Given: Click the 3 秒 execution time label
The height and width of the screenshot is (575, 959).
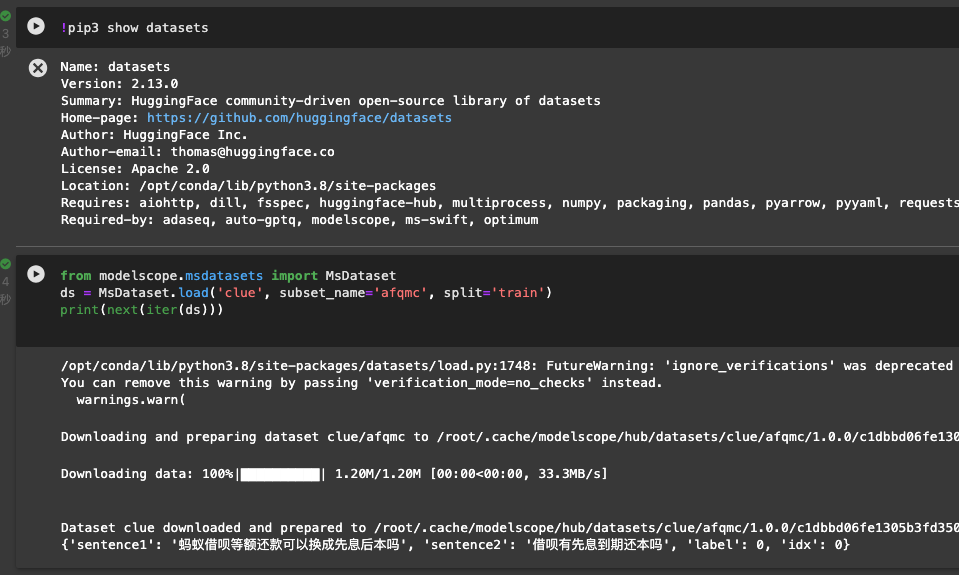Looking at the screenshot, I should tap(5, 42).
